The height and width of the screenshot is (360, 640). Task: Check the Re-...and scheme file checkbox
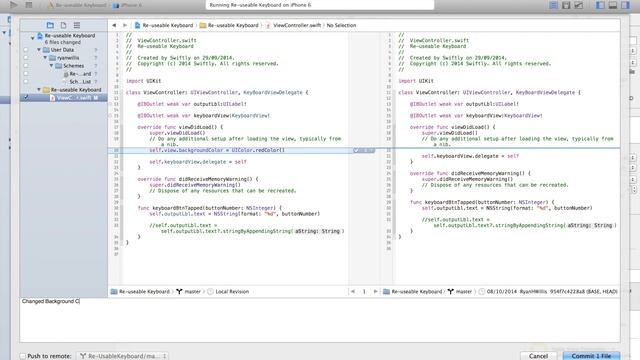(26, 74)
